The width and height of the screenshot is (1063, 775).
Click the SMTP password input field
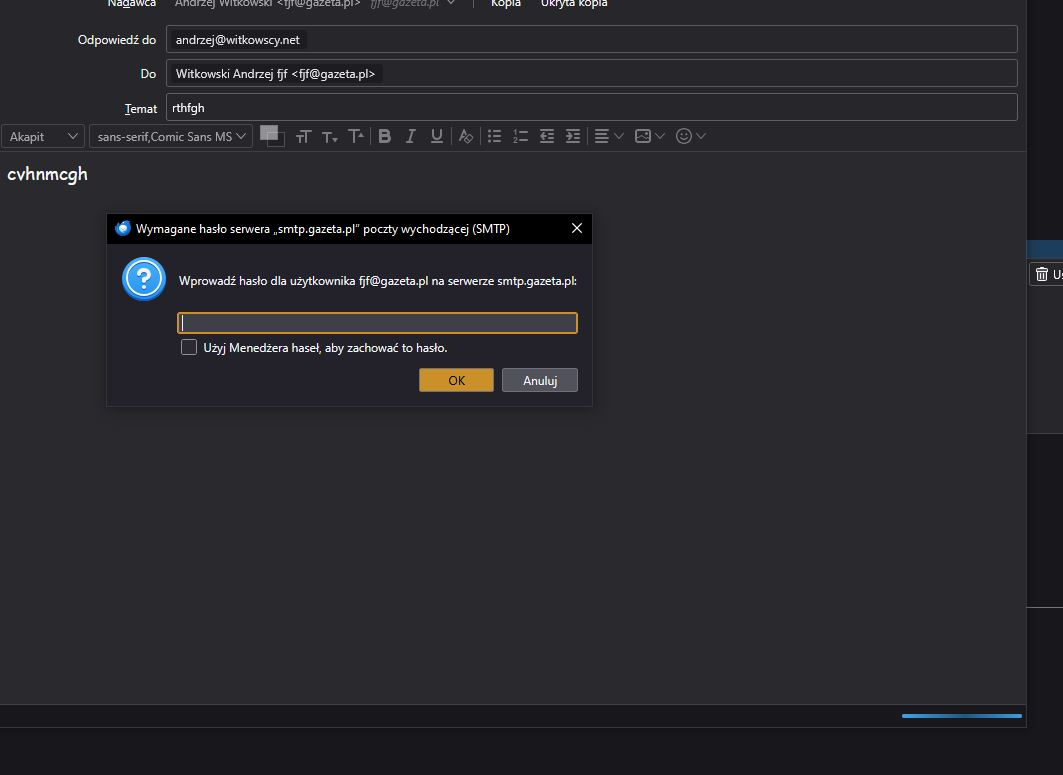click(x=377, y=322)
